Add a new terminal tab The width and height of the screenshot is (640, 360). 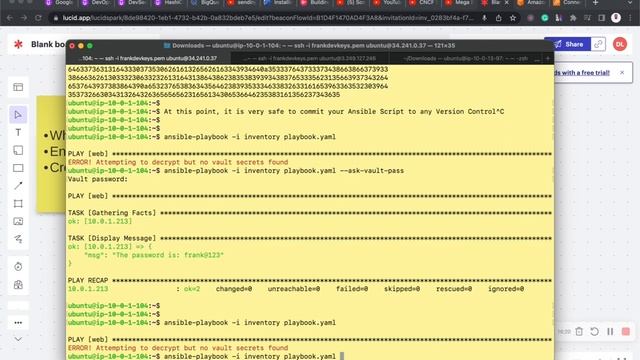click(548, 58)
